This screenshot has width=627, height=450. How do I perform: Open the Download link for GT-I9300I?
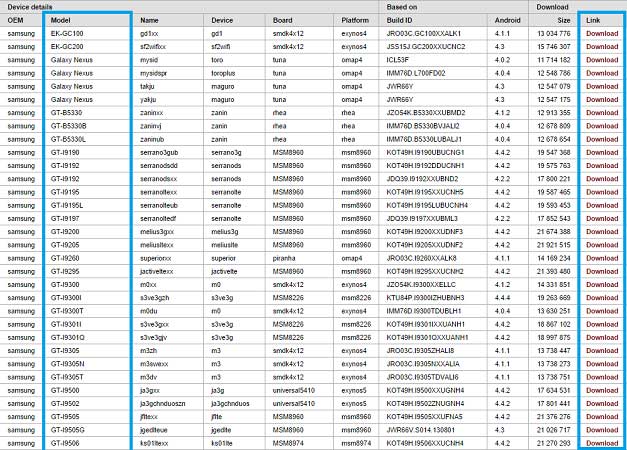(x=602, y=298)
